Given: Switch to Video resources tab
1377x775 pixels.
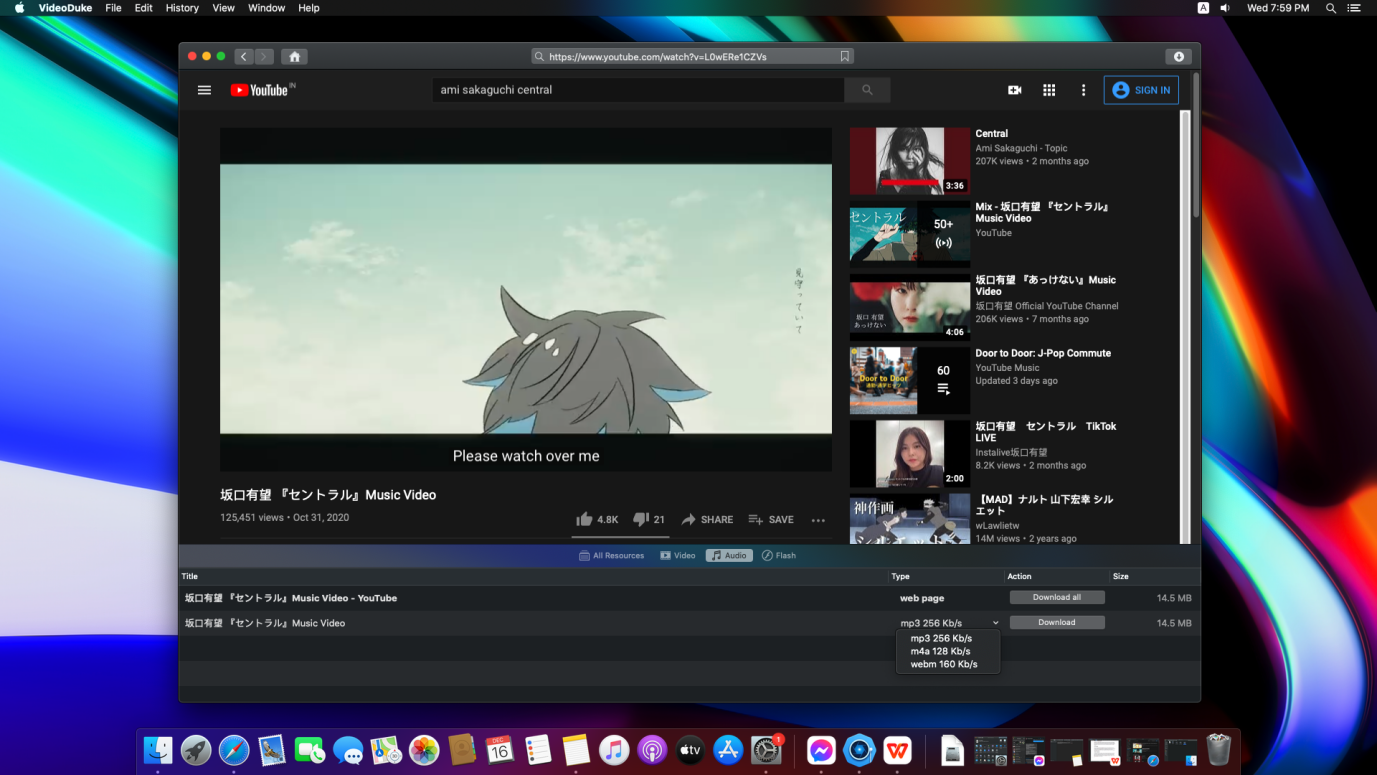Looking at the screenshot, I should (677, 556).
